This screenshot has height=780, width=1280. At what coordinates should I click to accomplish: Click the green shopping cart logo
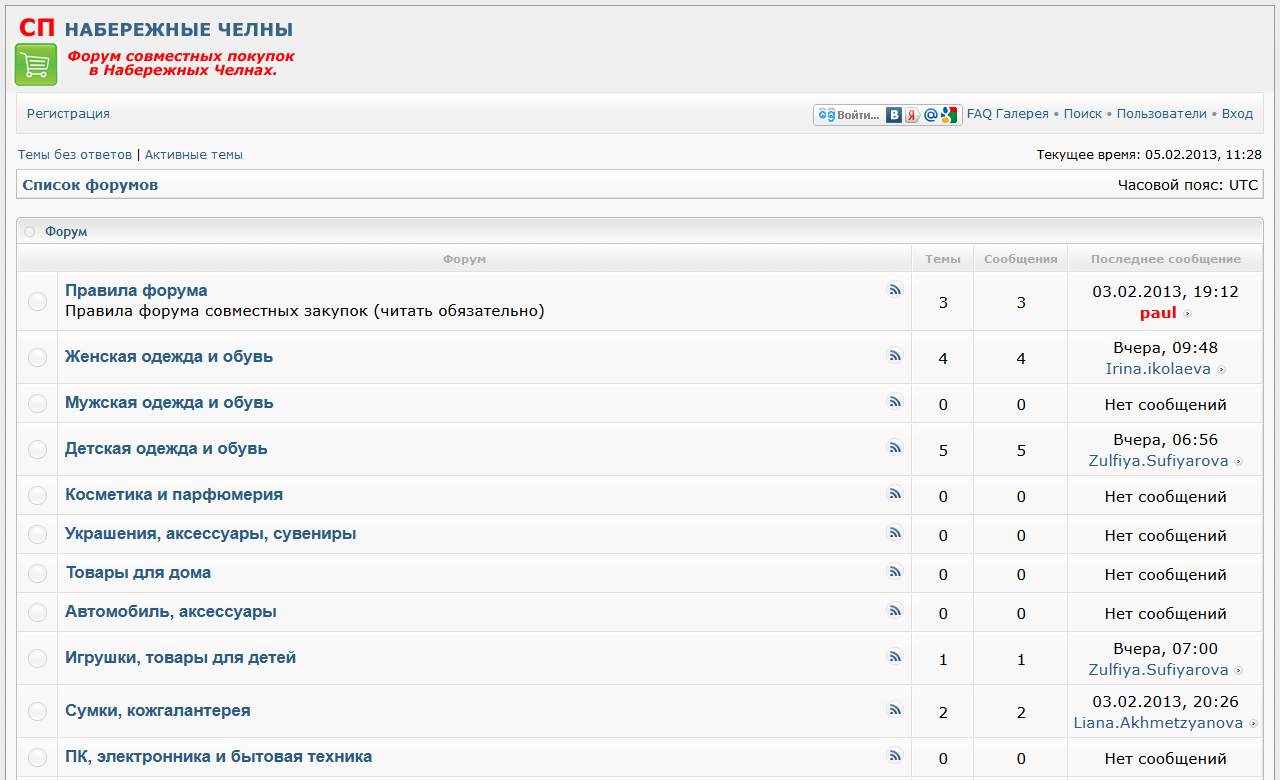[36, 65]
